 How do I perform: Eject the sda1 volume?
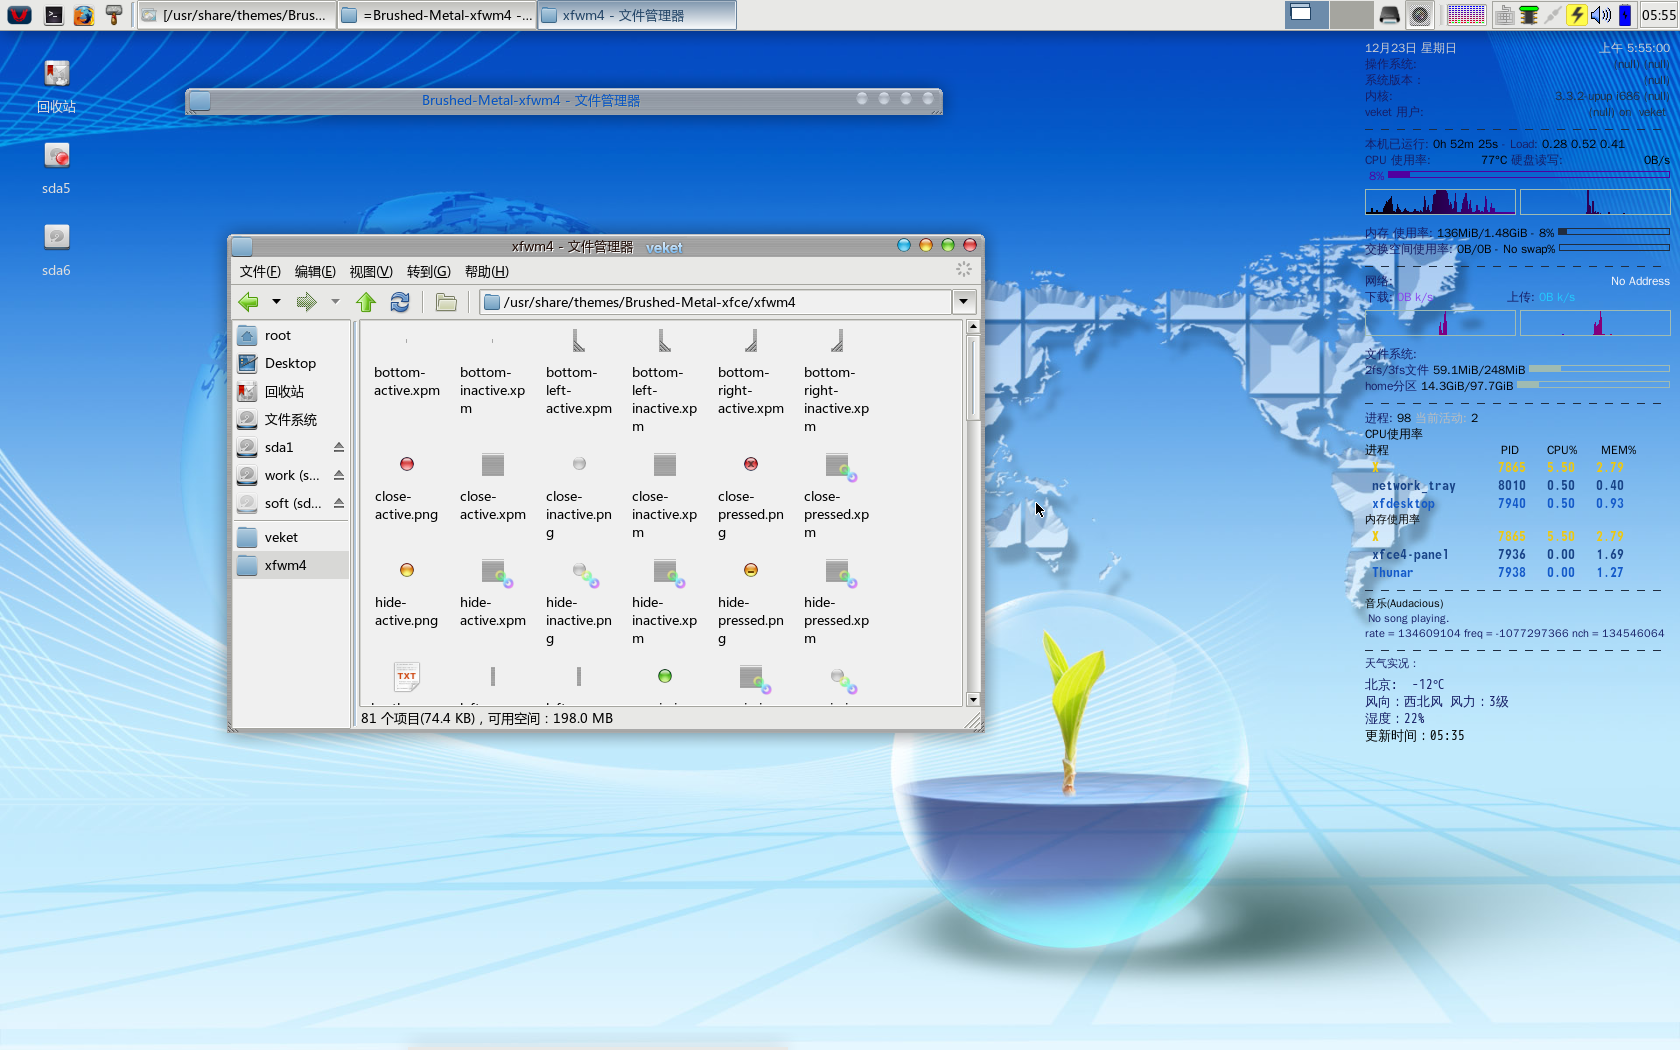tap(339, 447)
